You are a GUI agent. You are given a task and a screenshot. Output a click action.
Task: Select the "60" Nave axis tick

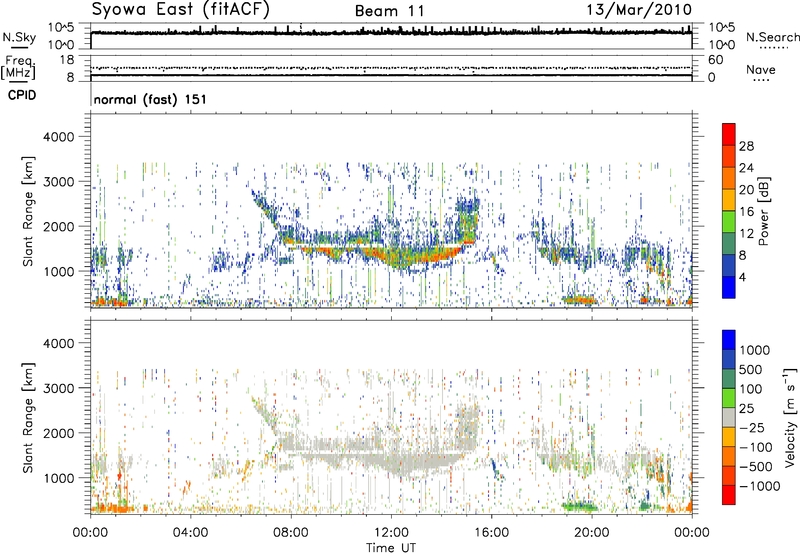pos(715,60)
